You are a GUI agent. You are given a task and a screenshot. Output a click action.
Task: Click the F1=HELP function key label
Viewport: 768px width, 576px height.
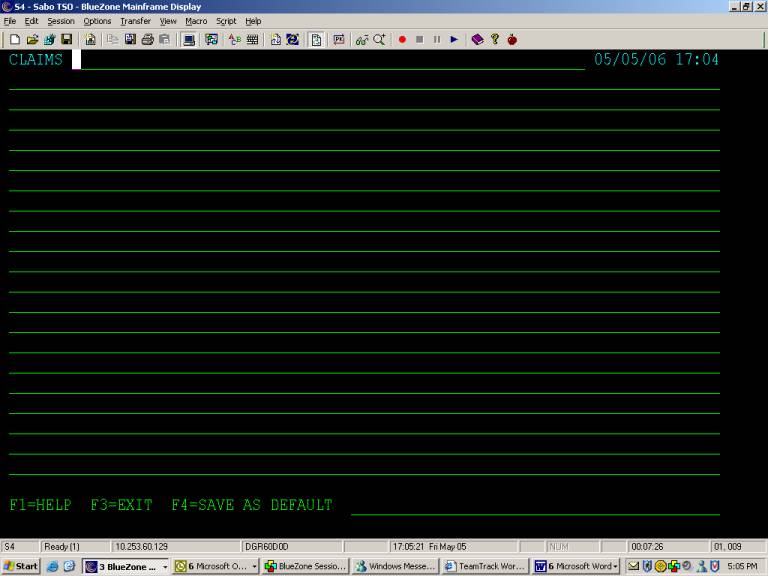click(x=41, y=504)
